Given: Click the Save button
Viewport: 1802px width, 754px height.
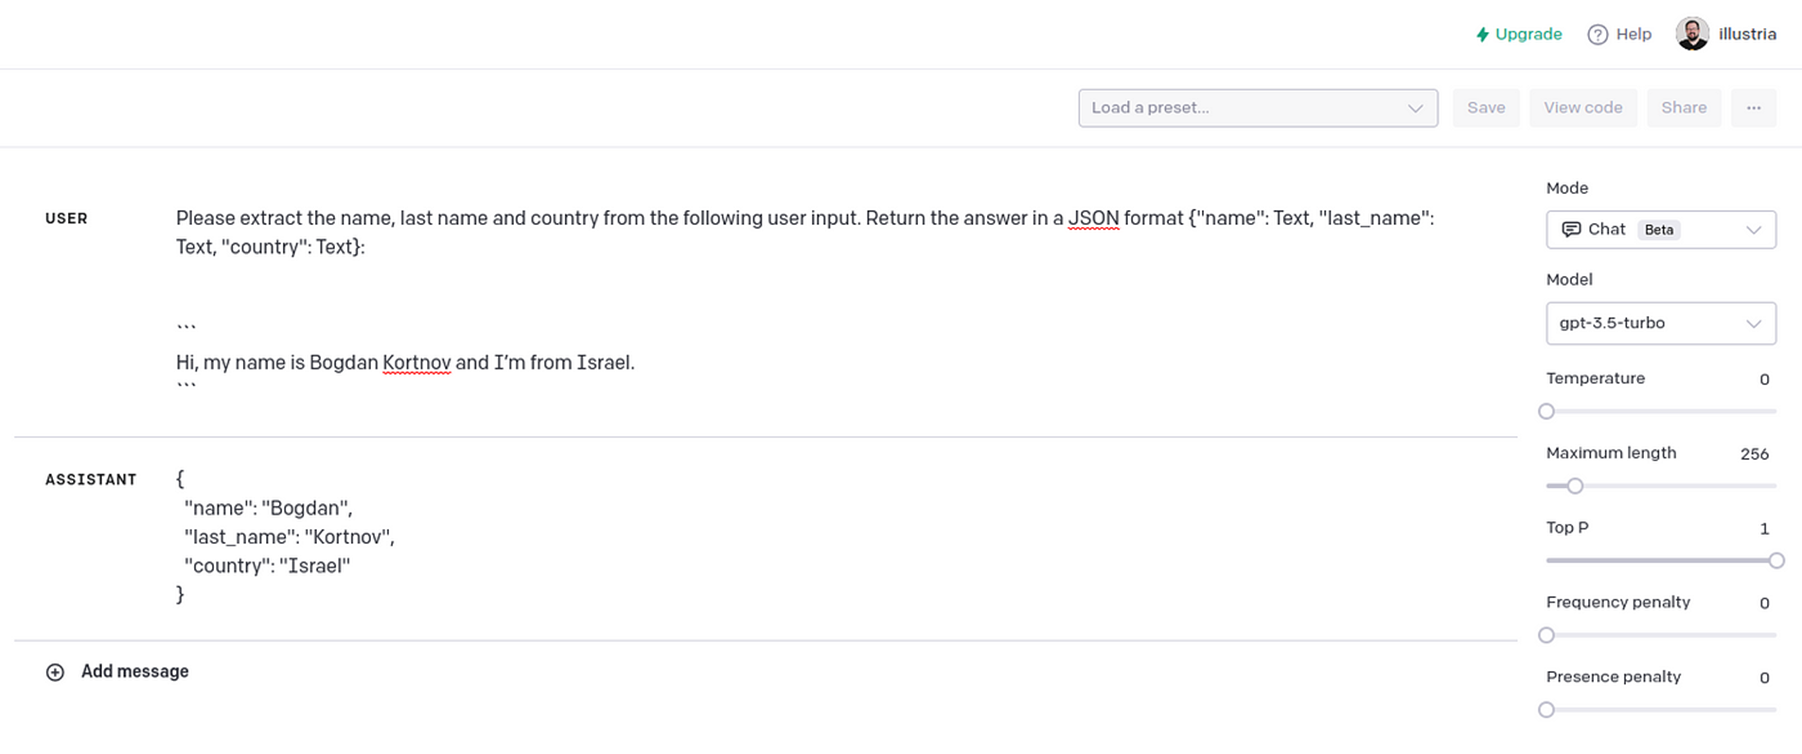Looking at the screenshot, I should [1486, 108].
